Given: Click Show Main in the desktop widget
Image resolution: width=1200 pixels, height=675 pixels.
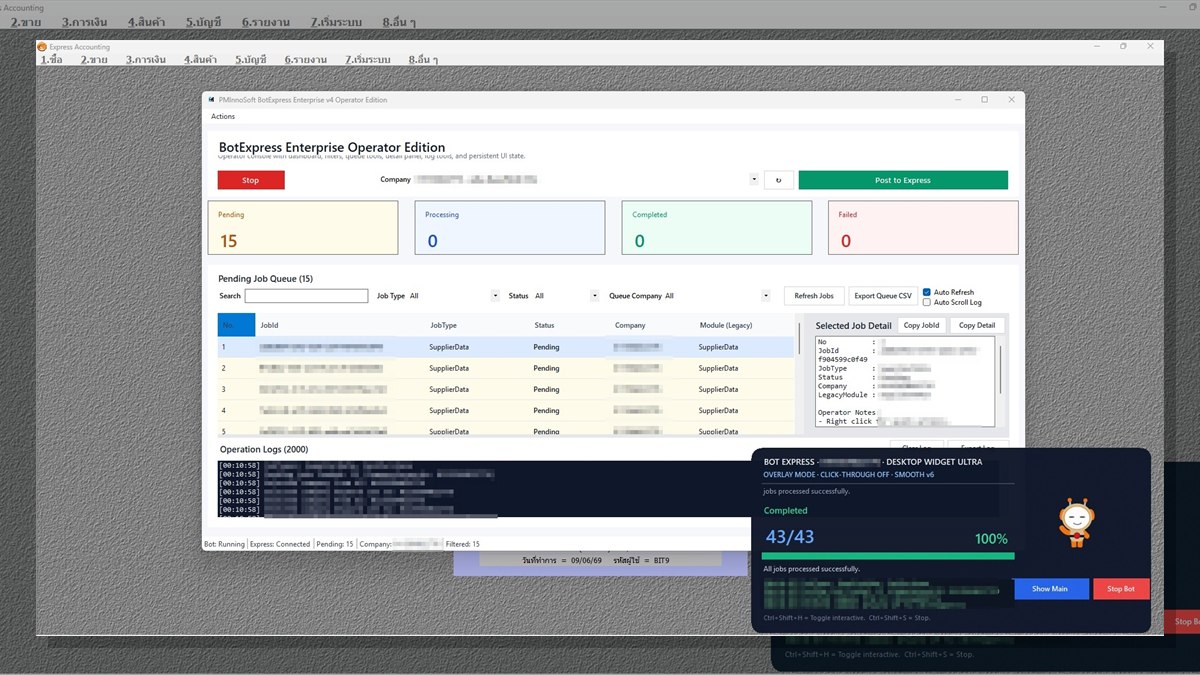Looking at the screenshot, I should pyautogui.click(x=1050, y=589).
